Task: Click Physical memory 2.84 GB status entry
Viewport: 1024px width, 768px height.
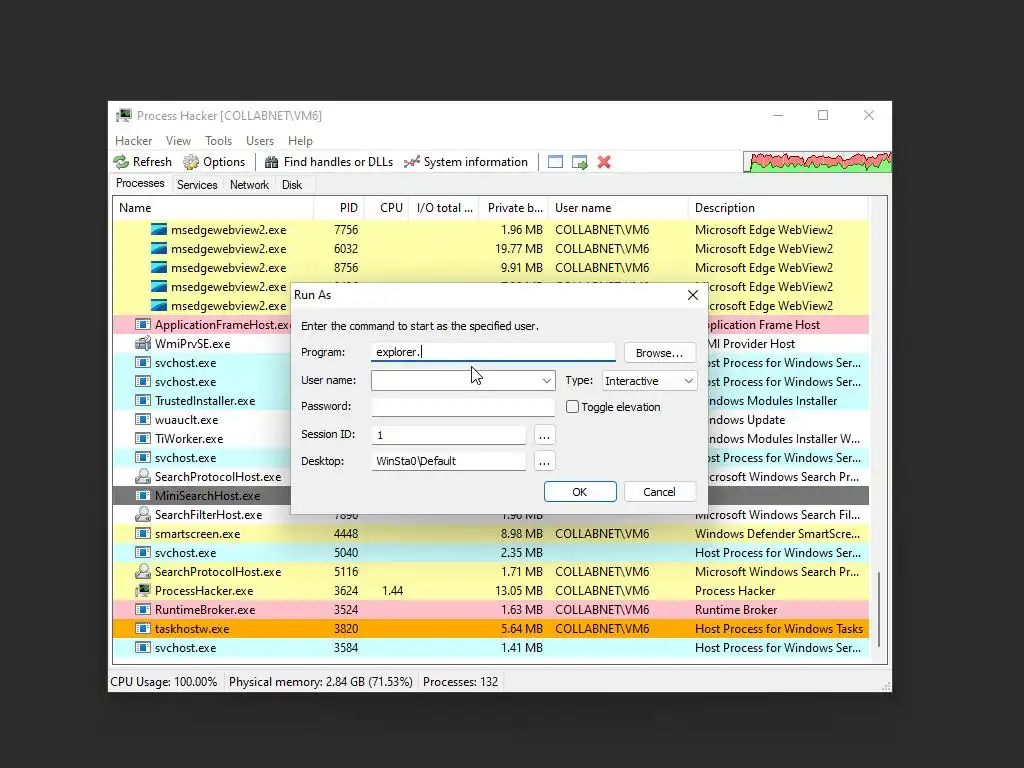Action: (x=321, y=682)
